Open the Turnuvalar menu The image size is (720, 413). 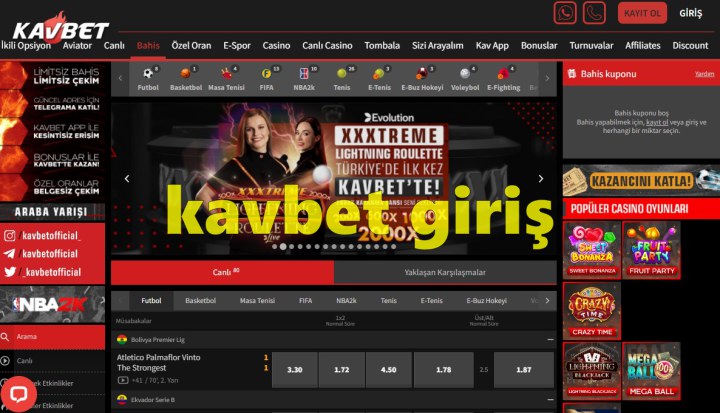pyautogui.click(x=591, y=45)
